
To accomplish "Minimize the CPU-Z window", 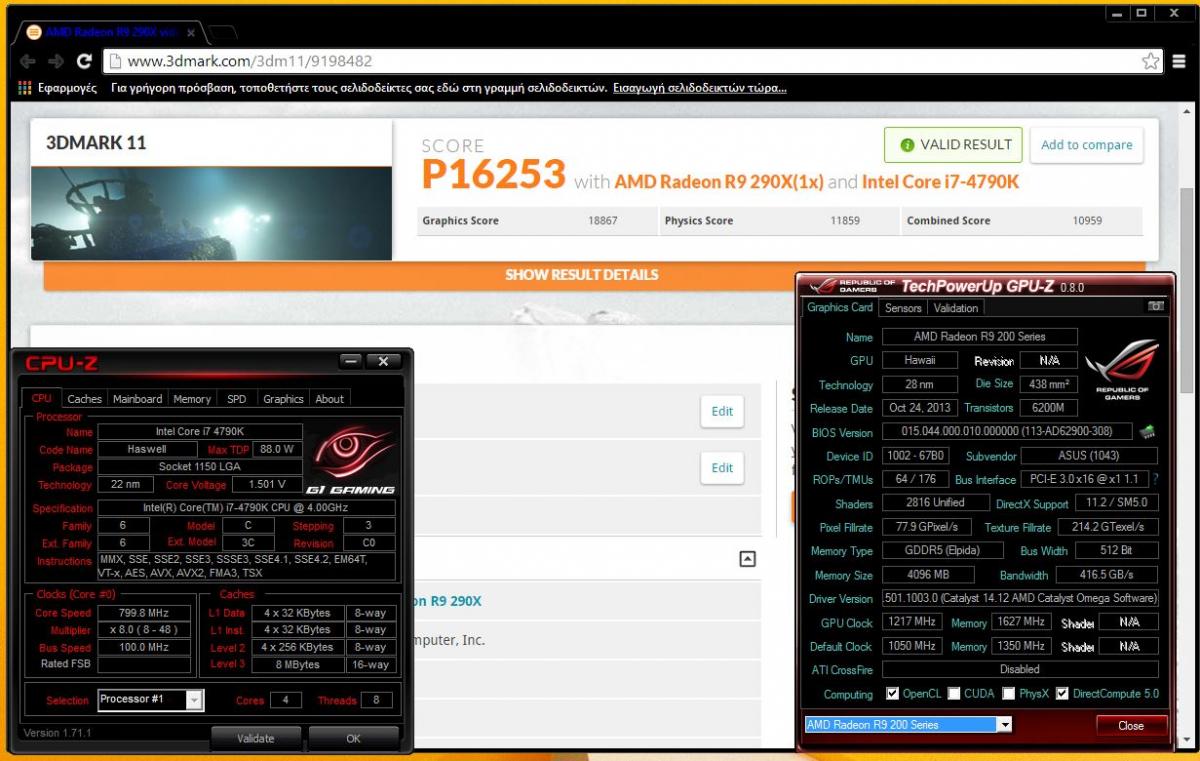I will [350, 361].
